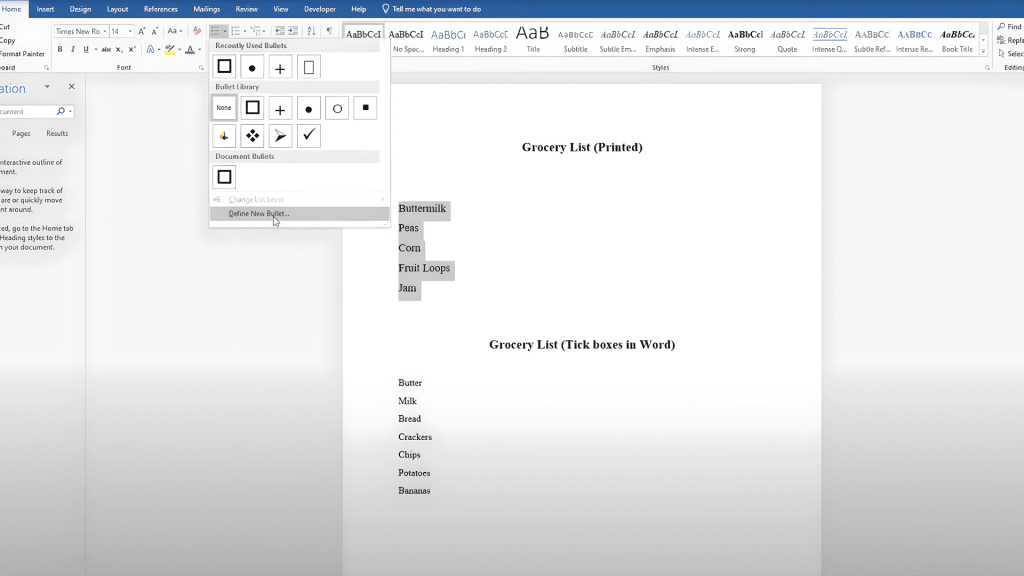Click the Tell me what you want field
The image size is (1024, 576).
(x=436, y=9)
